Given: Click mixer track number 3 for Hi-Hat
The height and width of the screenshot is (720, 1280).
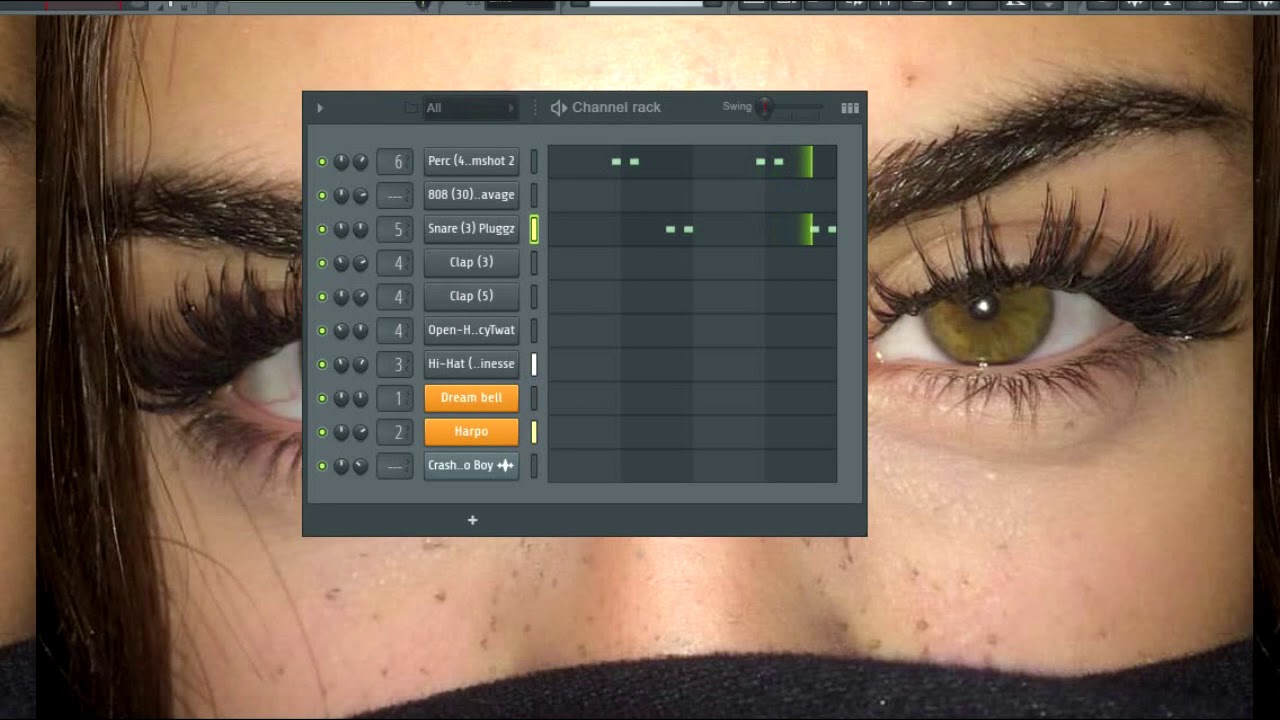Looking at the screenshot, I should (x=395, y=364).
